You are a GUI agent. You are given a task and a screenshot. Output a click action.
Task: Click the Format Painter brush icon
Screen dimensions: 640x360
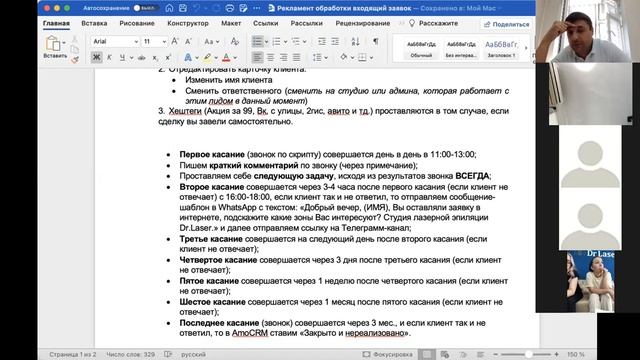(75, 60)
